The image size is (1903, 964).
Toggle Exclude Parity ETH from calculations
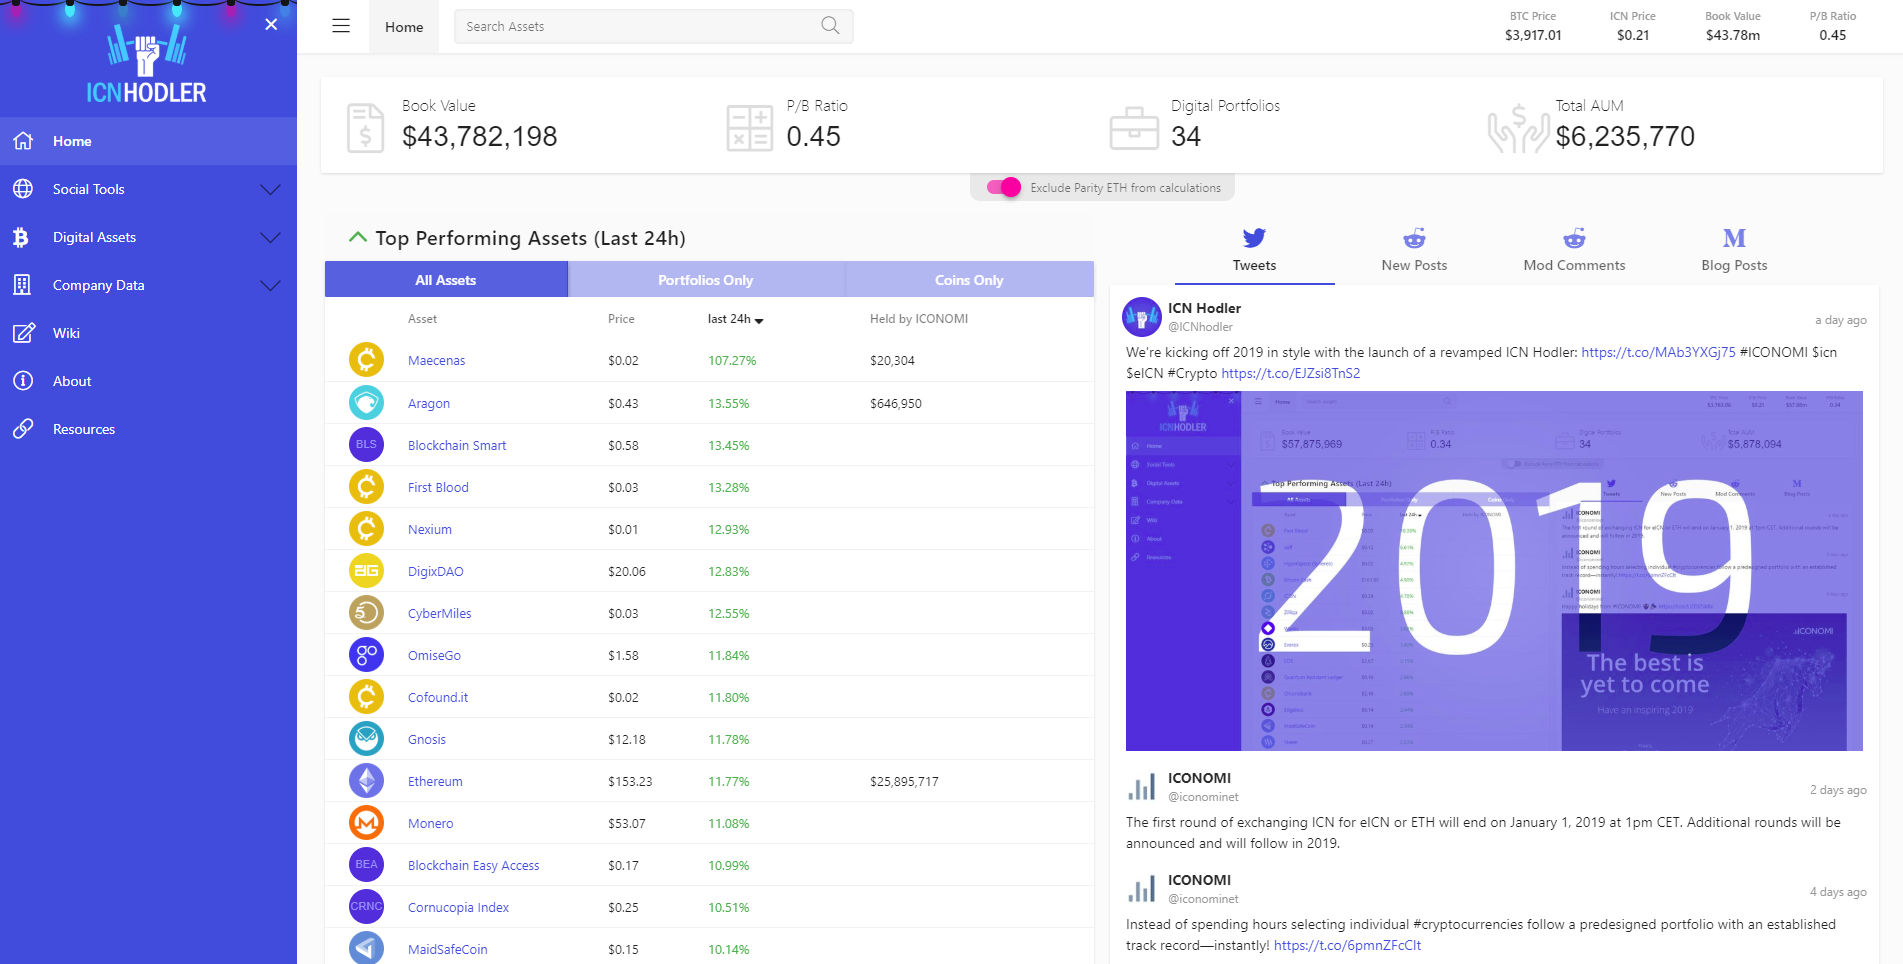(1004, 187)
